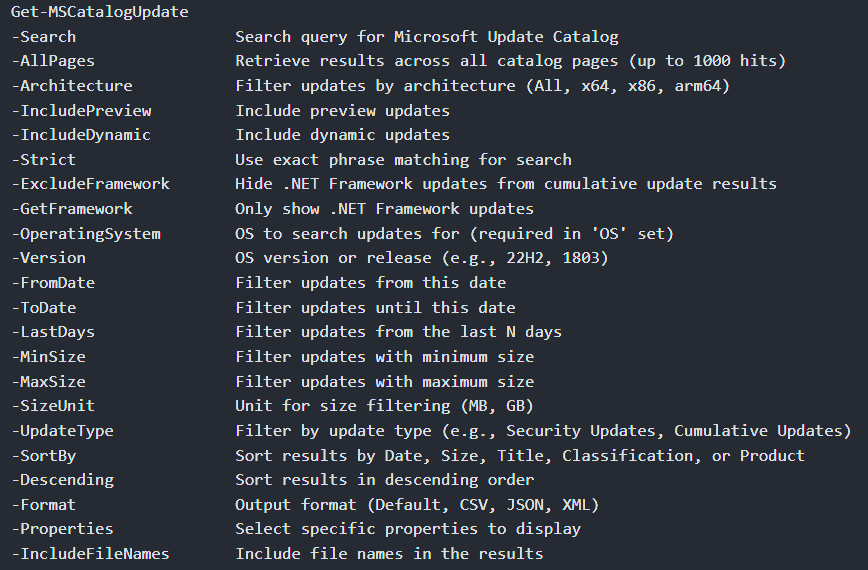Click the -LastDays parameter text
868x570 pixels.
[x=54, y=332]
